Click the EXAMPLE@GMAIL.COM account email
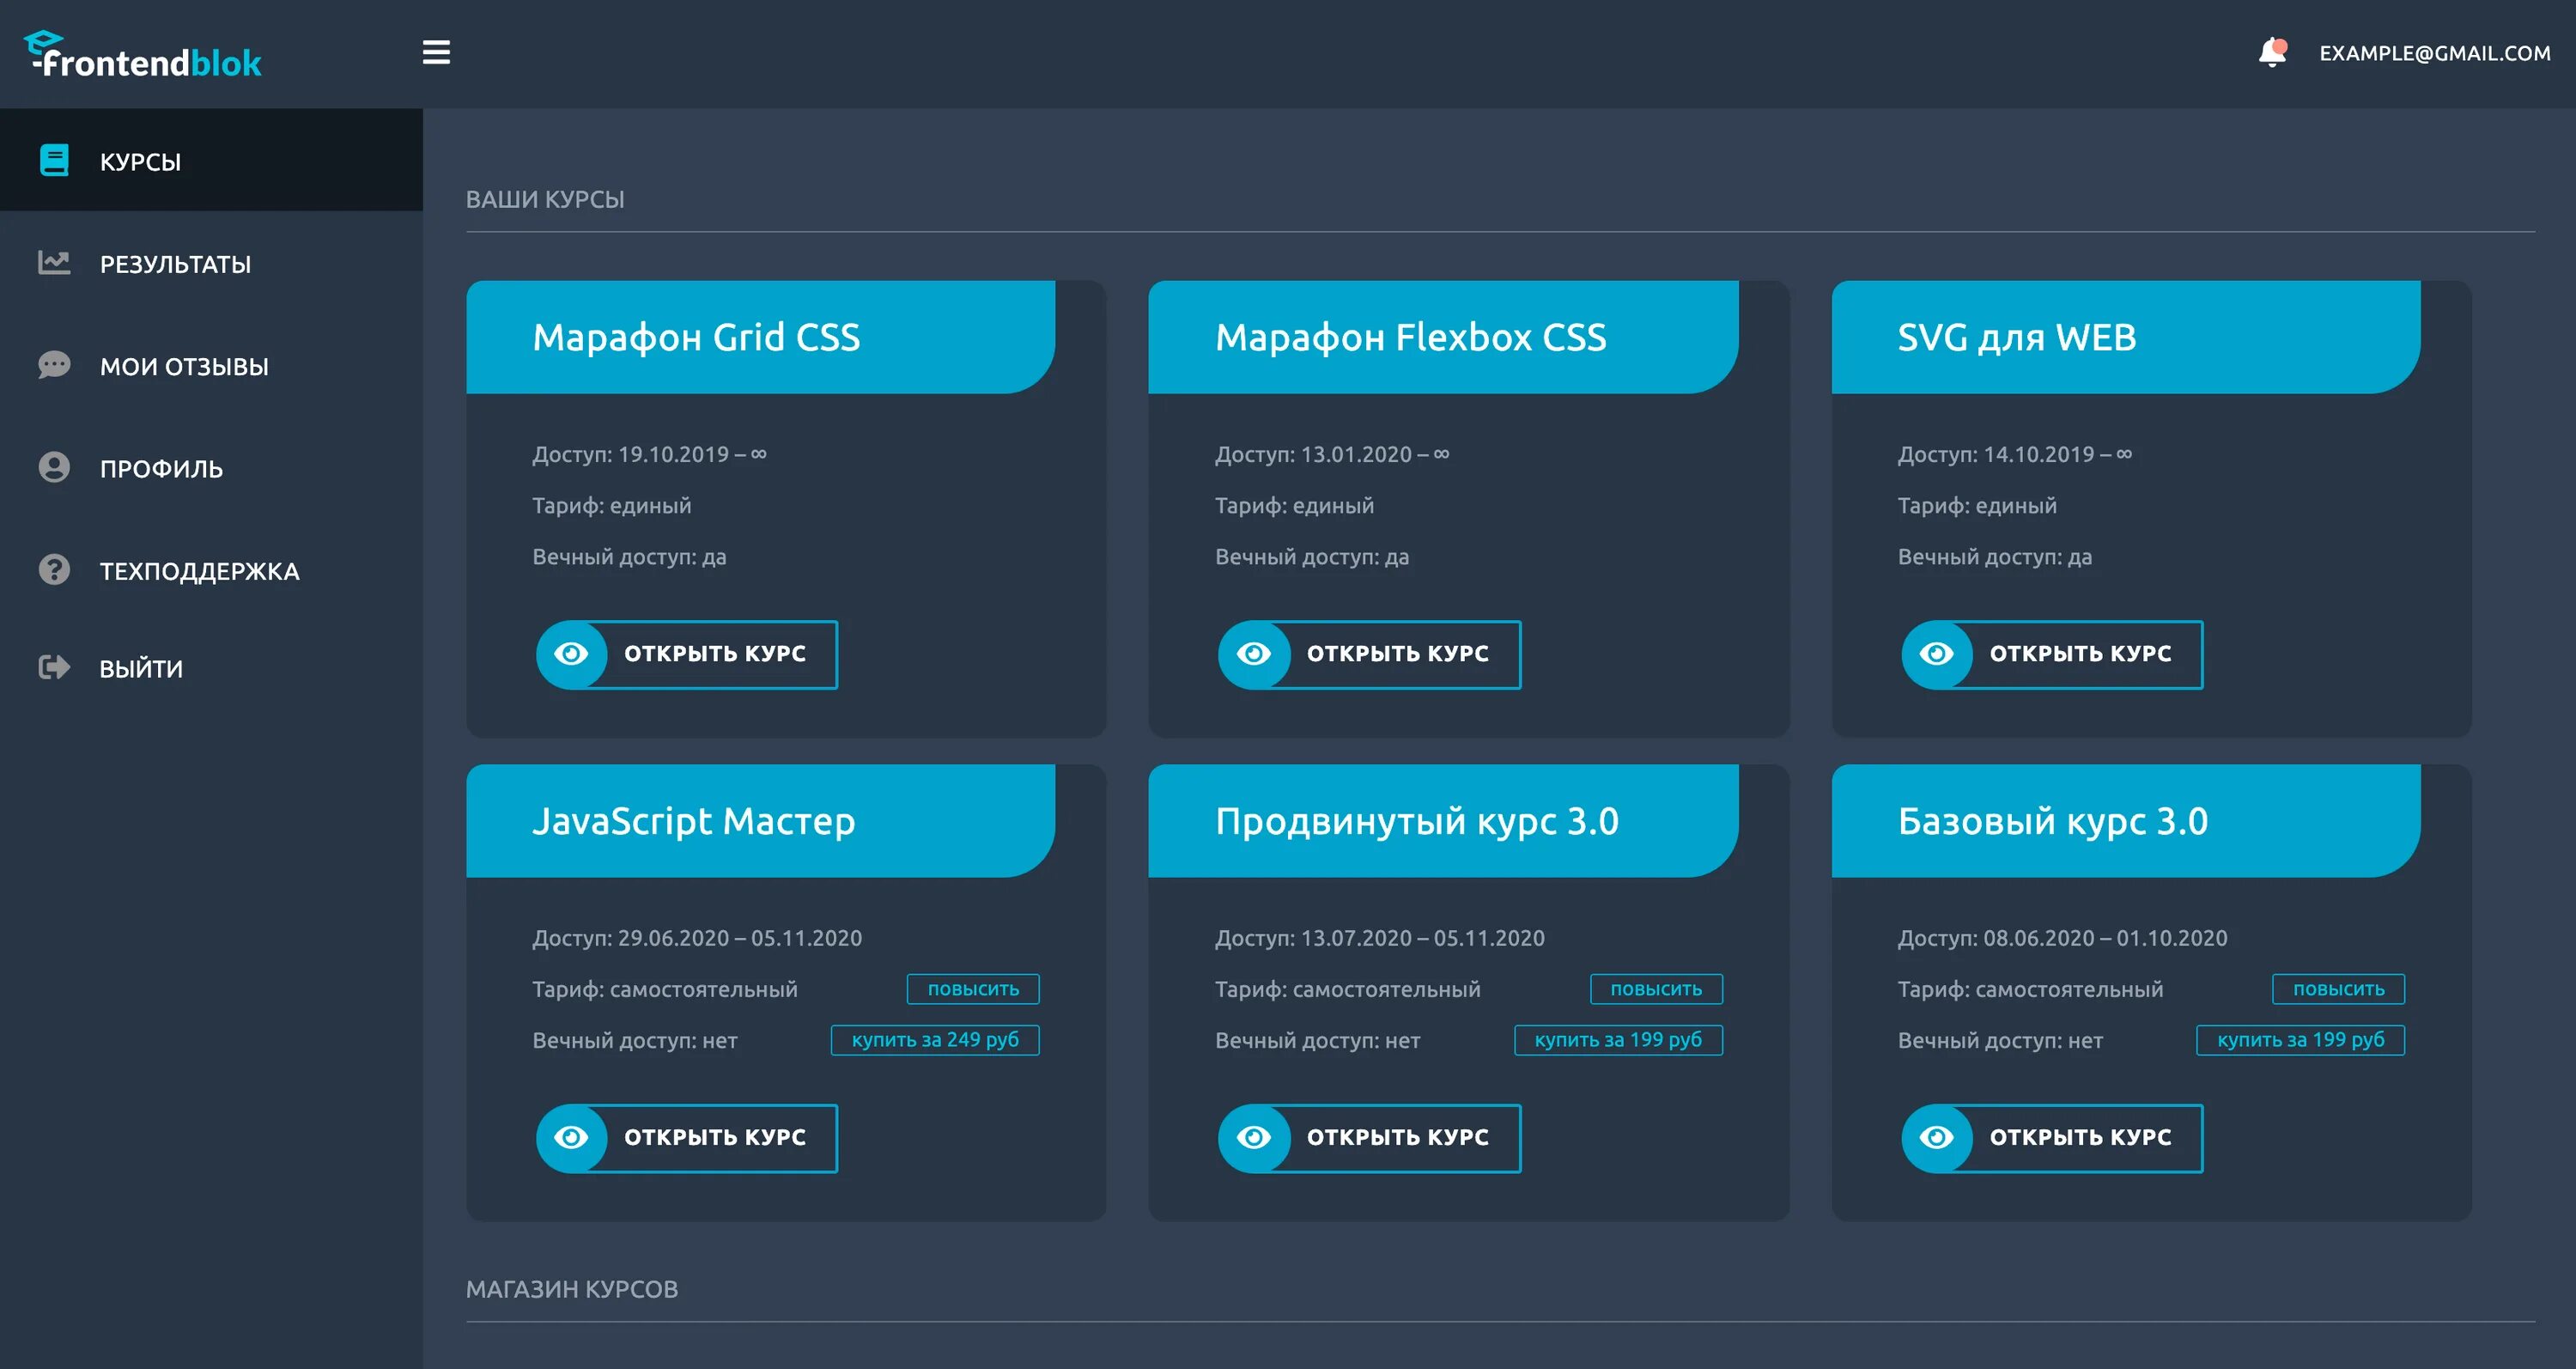 coord(2434,53)
